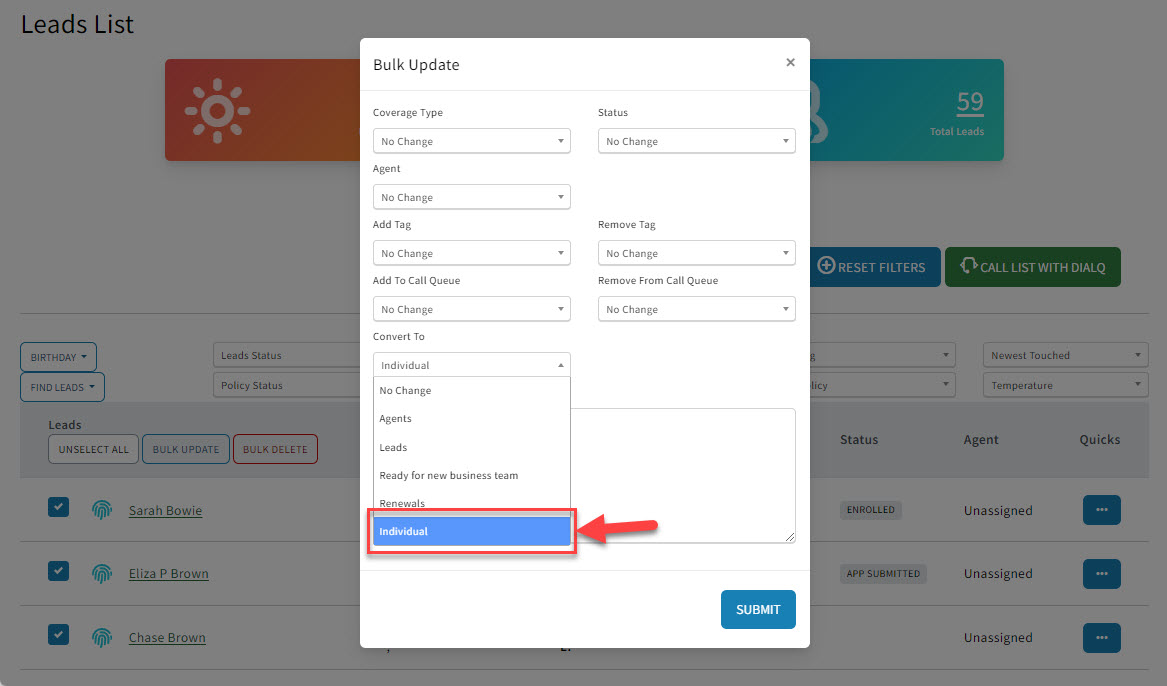Uncheck Chase Brown's checkbox
Viewport: 1167px width, 686px height.
click(x=59, y=635)
